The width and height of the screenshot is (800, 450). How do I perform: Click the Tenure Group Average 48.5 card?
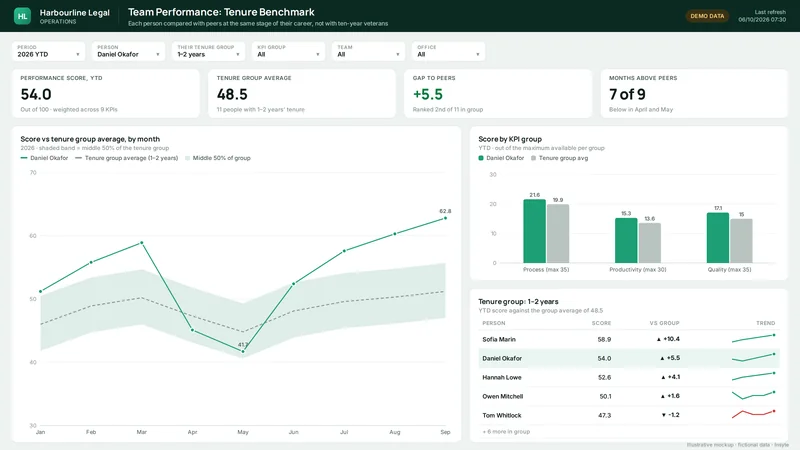click(x=302, y=94)
